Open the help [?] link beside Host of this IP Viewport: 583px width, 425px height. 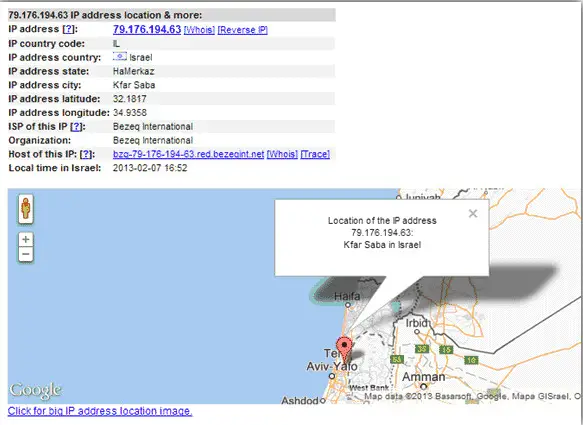(86, 154)
